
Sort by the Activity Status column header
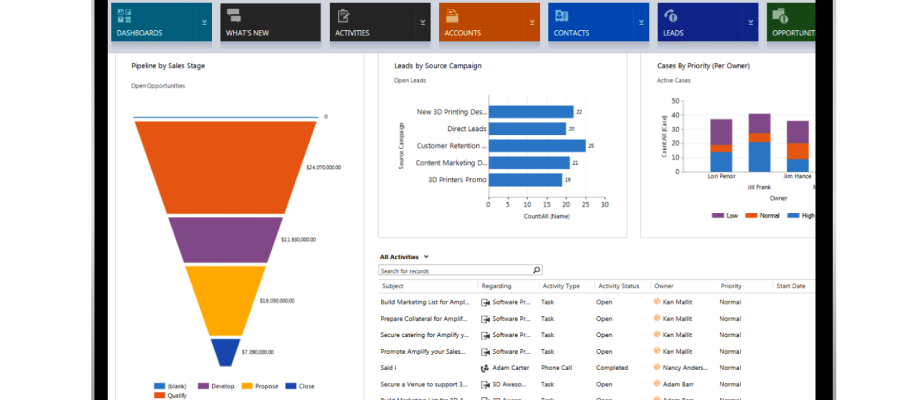click(x=617, y=286)
